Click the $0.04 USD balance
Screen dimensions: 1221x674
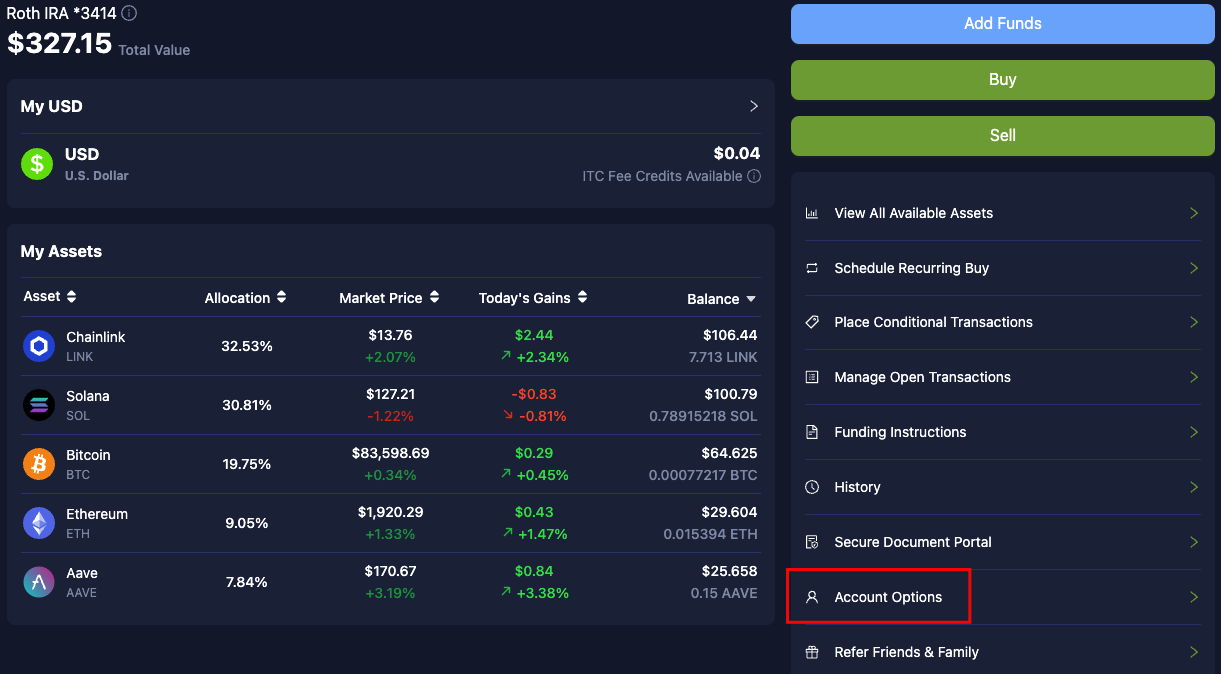tap(737, 153)
